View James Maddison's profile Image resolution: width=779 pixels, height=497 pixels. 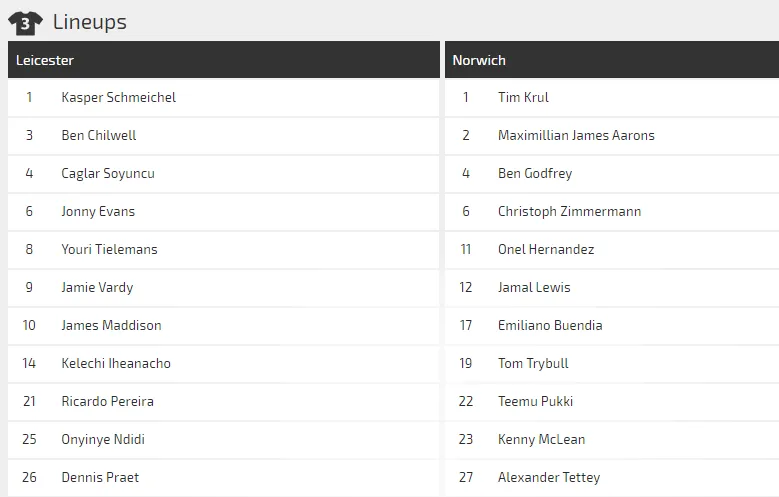click(x=111, y=325)
